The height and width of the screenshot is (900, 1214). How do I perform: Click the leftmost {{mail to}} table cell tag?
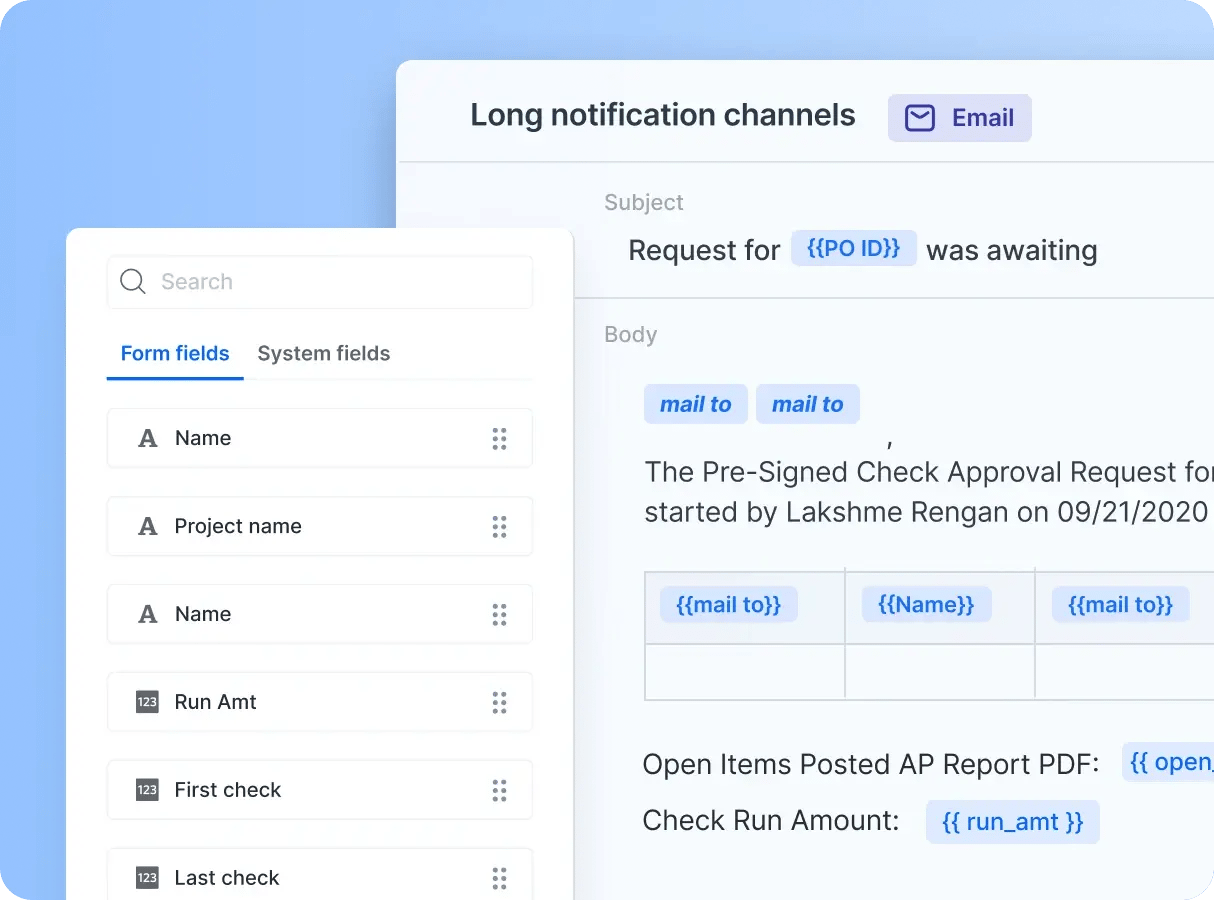coord(728,604)
